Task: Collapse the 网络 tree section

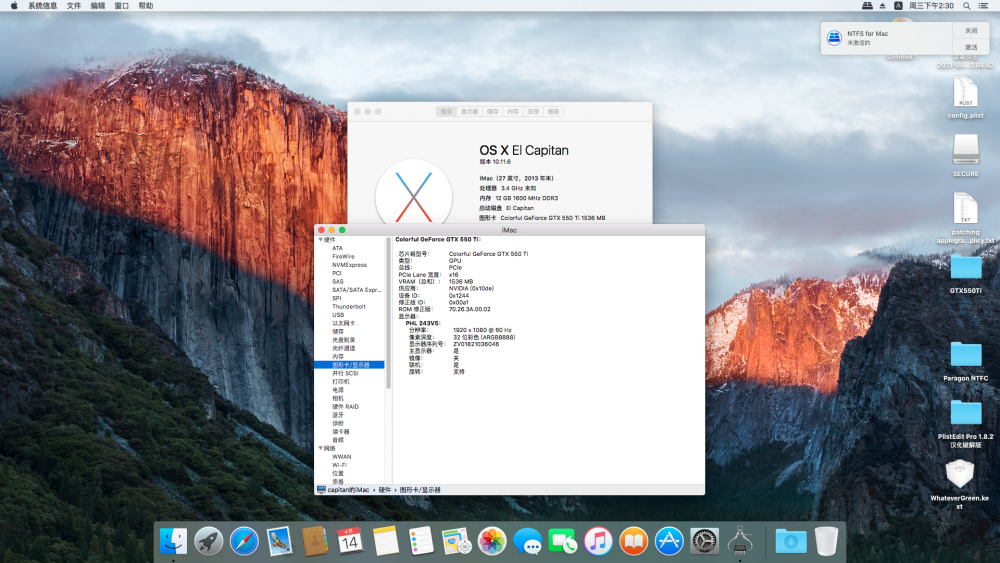Action: 320,448
